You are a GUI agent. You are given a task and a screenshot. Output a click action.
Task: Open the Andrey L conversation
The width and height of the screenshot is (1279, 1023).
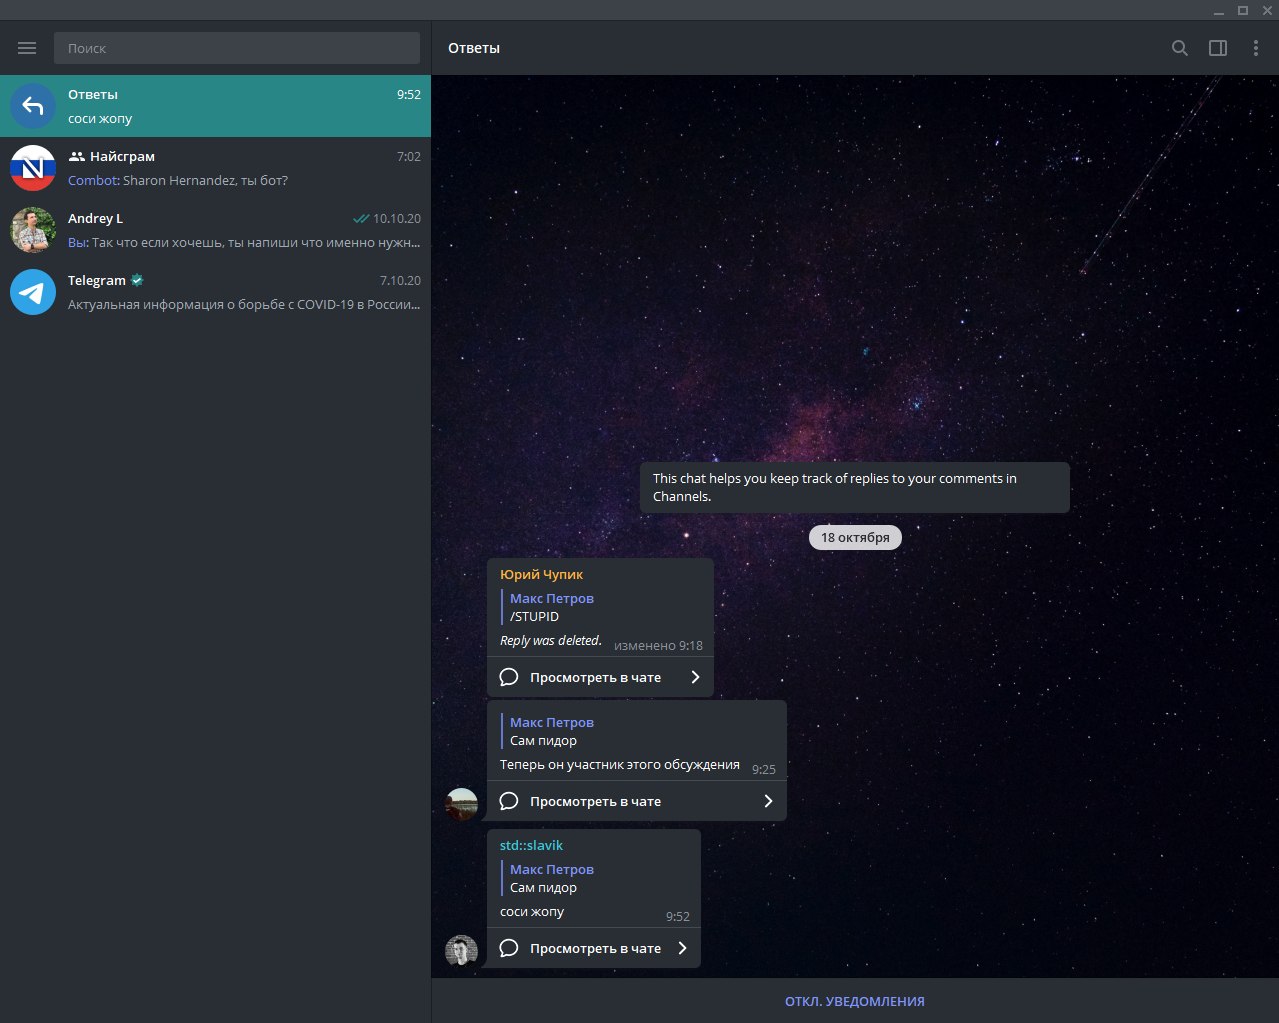coord(215,230)
